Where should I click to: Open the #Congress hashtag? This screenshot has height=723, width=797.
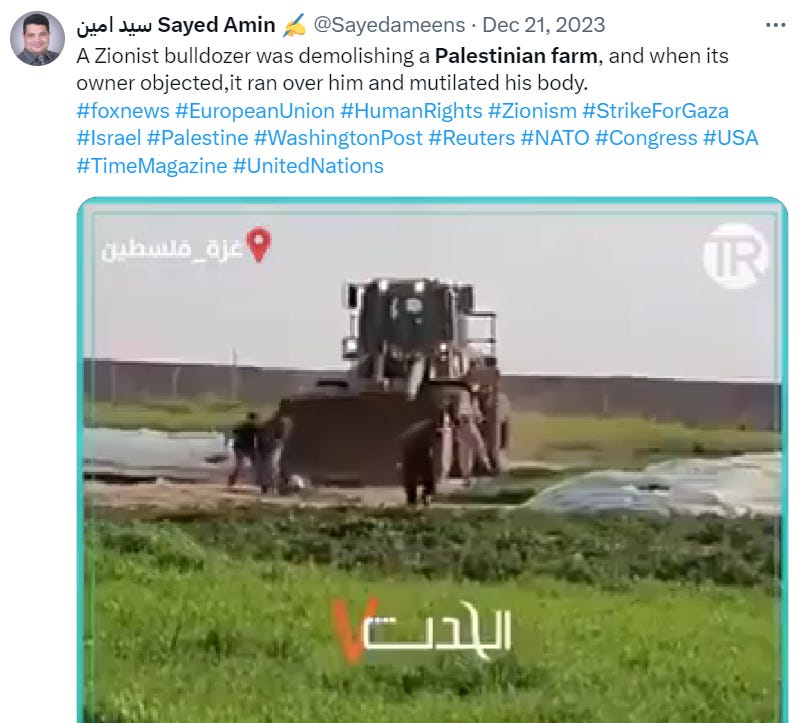(x=646, y=138)
